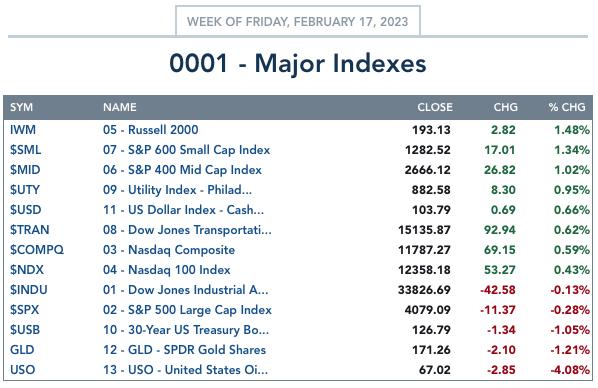Viewport: 598px width, 388px height.
Task: Select GLD - SPDR Gold Shares name
Action: click(184, 350)
